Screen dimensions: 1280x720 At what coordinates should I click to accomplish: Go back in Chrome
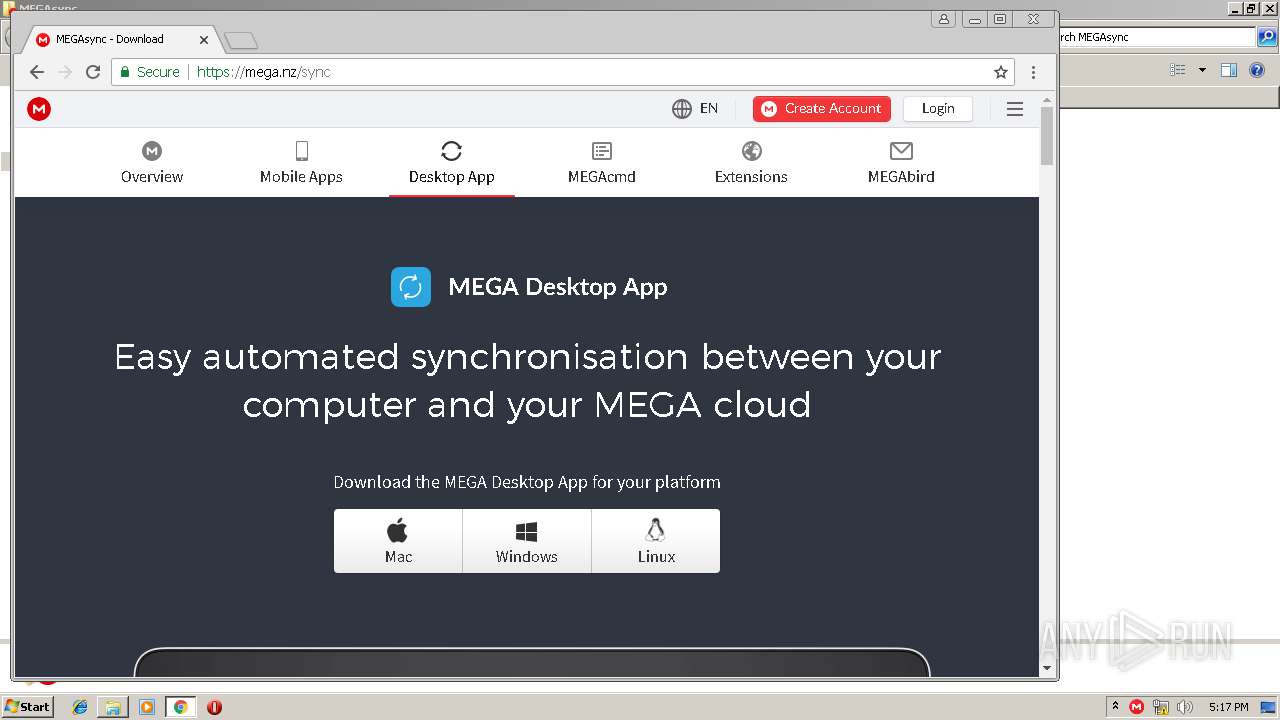[37, 72]
